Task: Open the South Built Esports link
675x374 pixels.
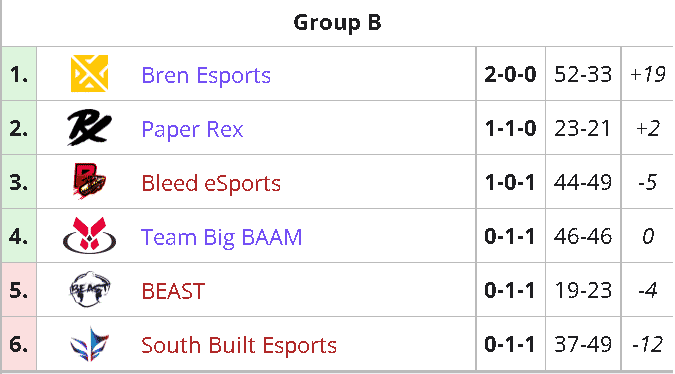Action: click(239, 345)
